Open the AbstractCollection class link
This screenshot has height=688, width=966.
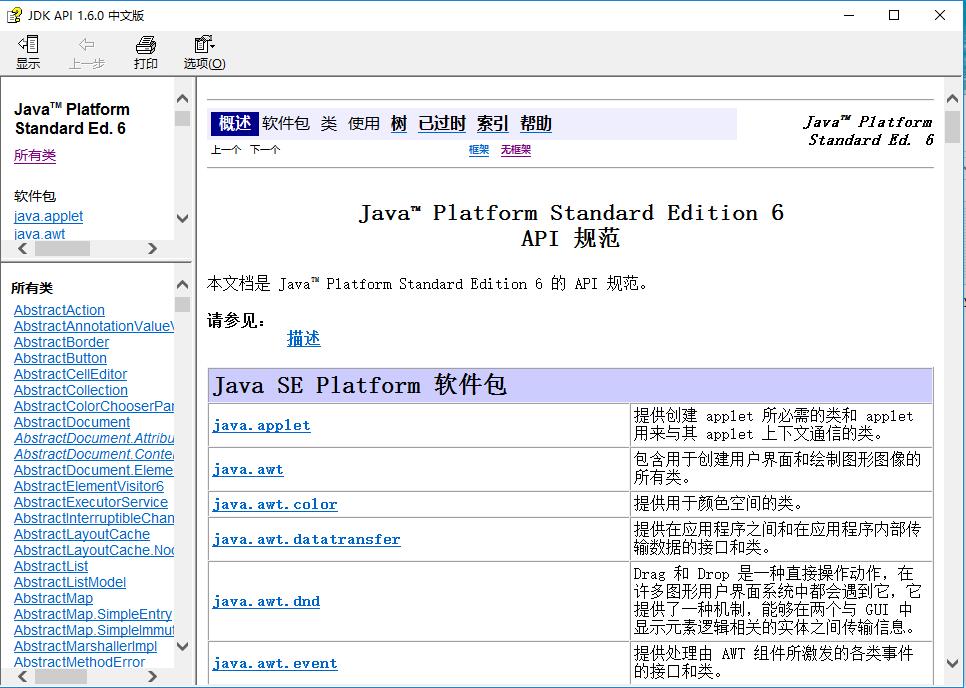71,390
